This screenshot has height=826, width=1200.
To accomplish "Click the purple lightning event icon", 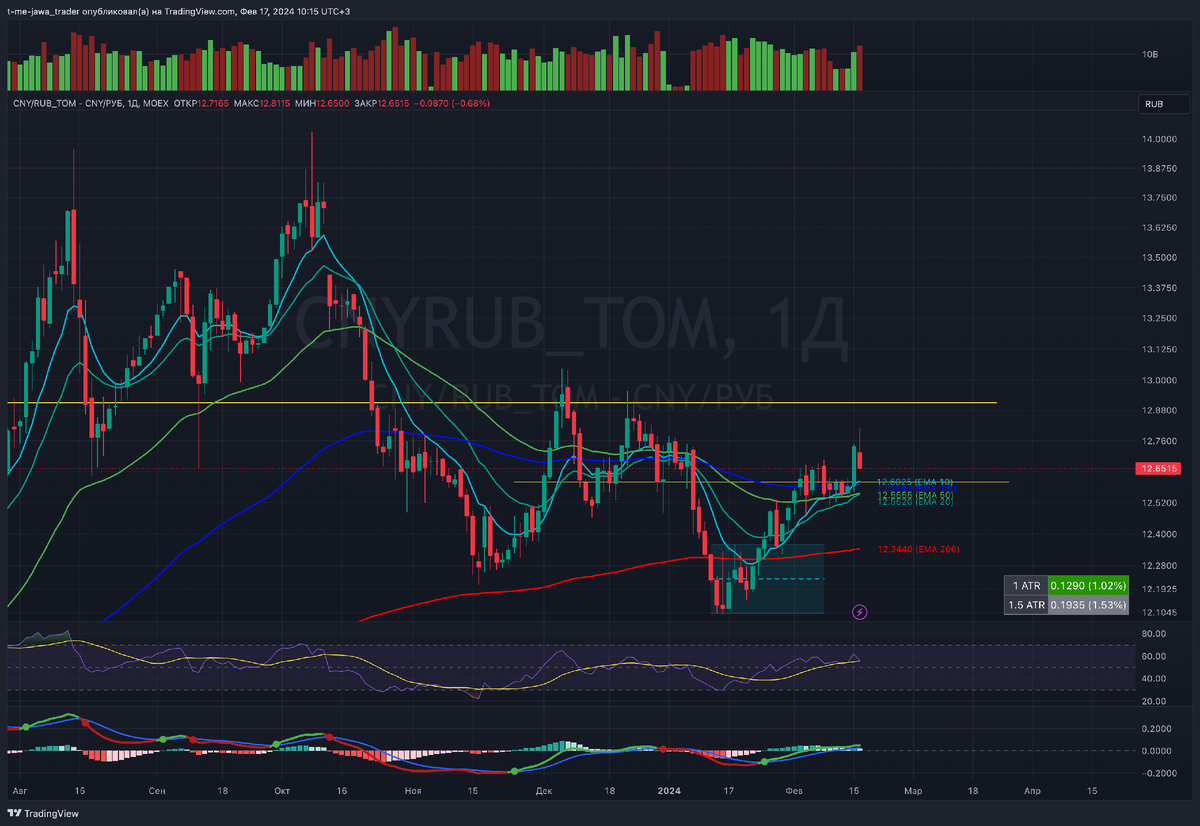I will 859,610.
